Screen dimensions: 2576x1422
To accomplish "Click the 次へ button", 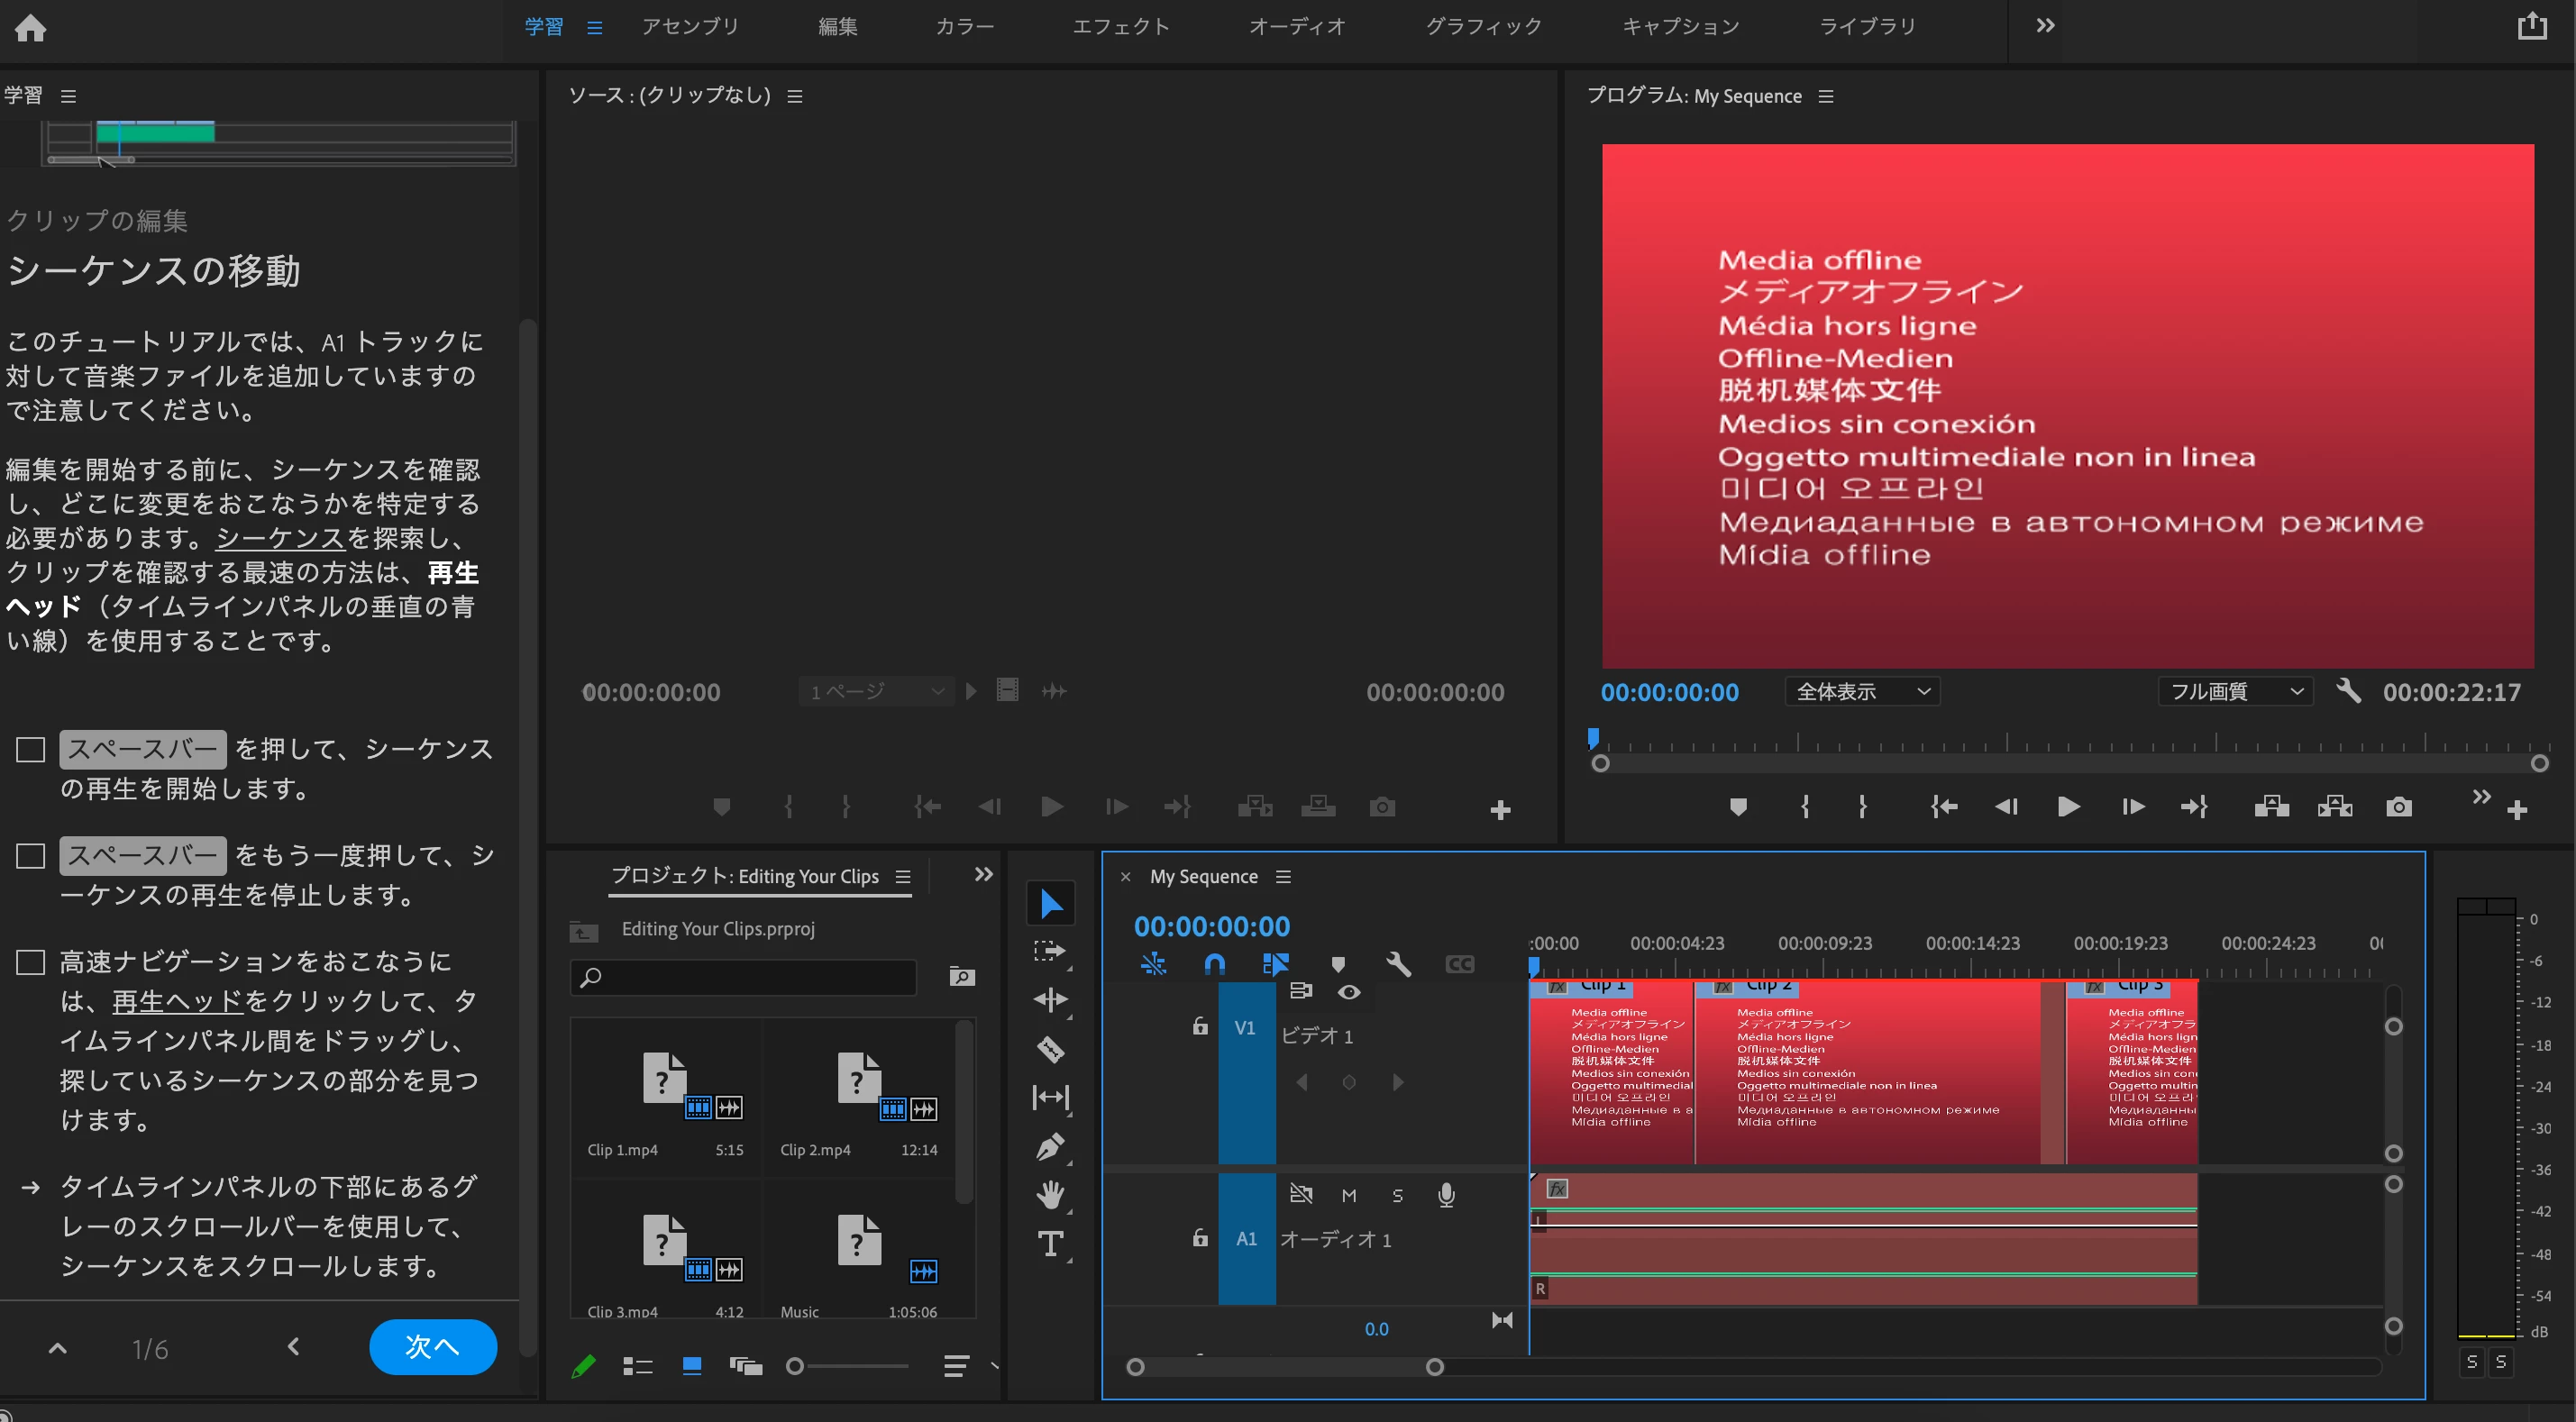I will (432, 1347).
